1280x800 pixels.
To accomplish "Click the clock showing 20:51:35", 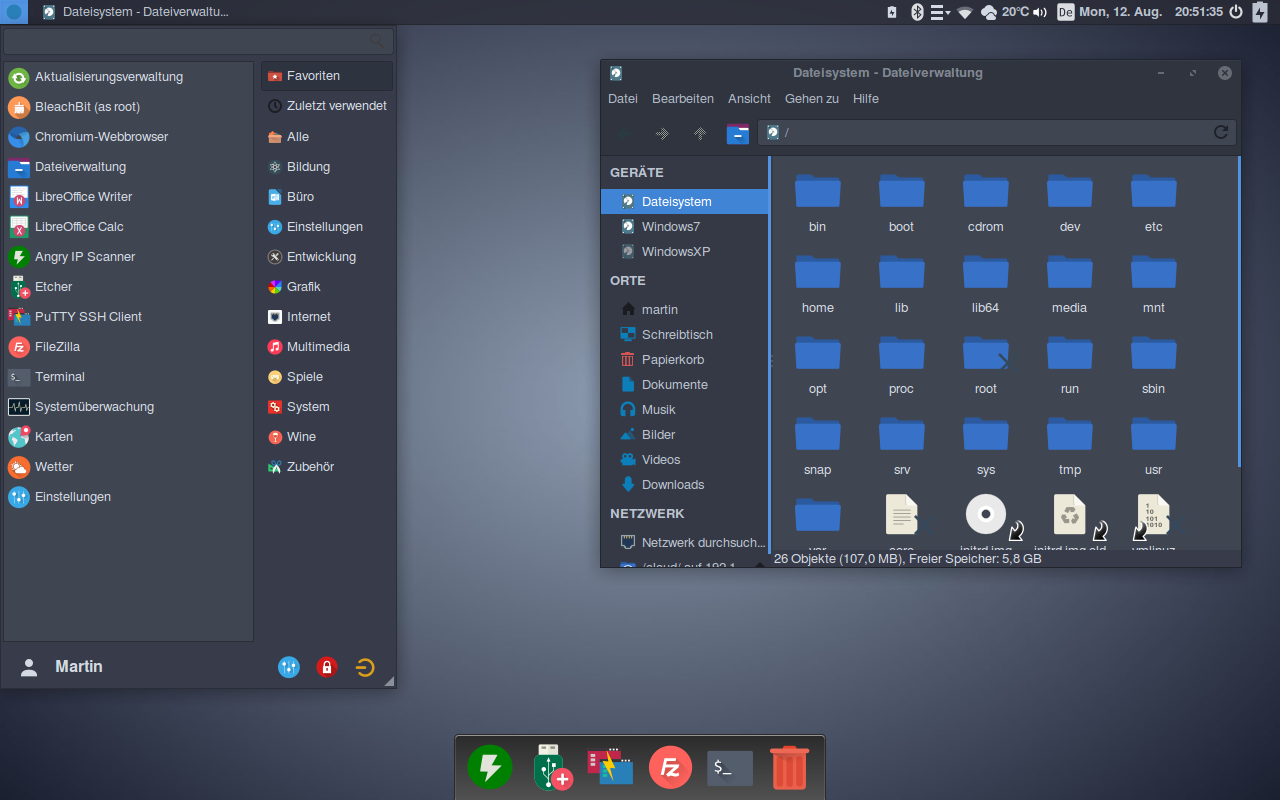I will point(1199,12).
